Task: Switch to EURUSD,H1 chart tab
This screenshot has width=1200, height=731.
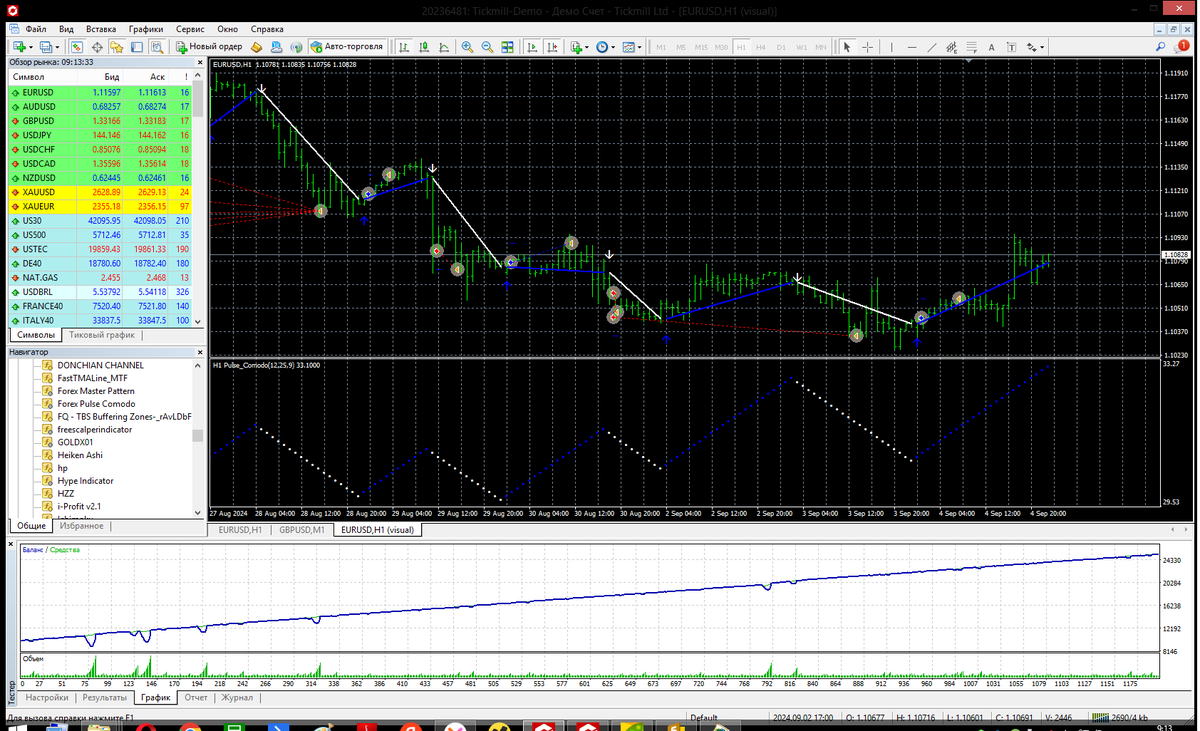Action: [x=240, y=530]
